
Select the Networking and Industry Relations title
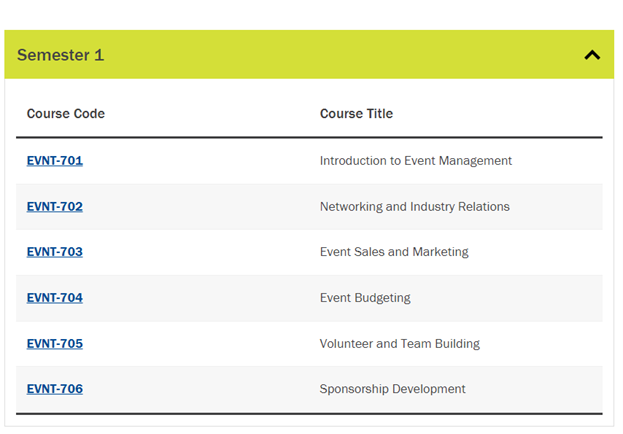pyautogui.click(x=414, y=207)
